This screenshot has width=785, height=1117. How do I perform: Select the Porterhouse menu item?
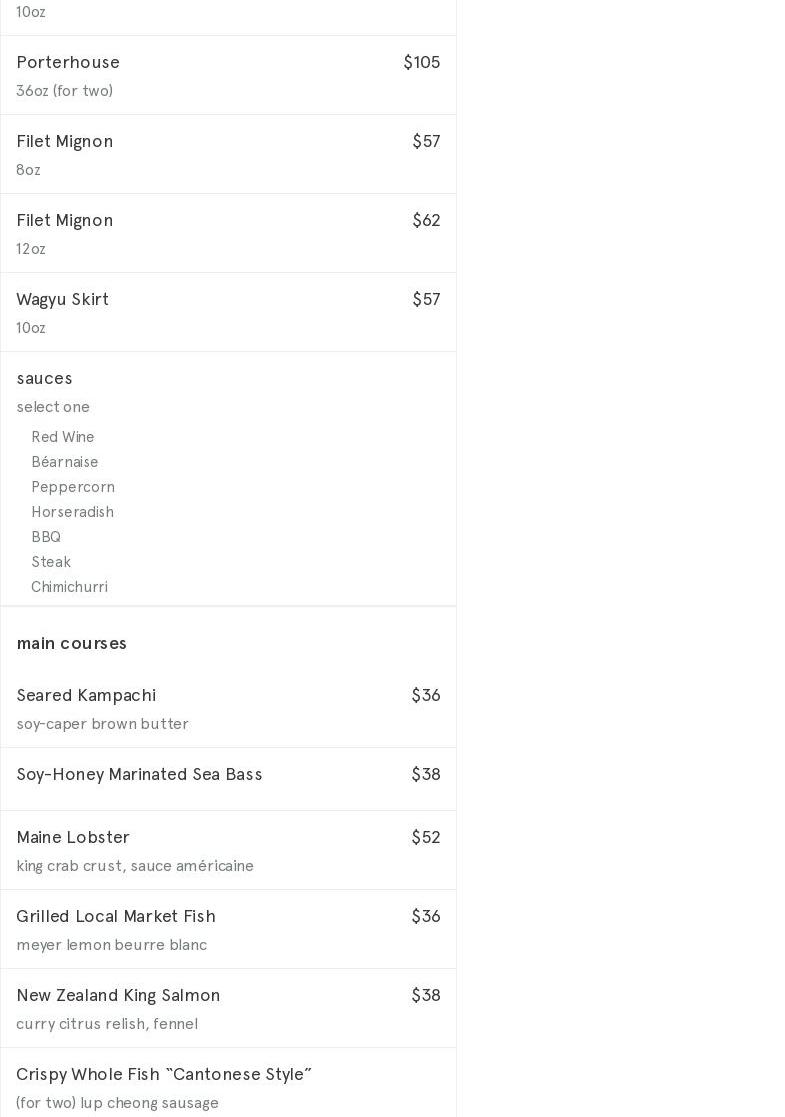68,62
